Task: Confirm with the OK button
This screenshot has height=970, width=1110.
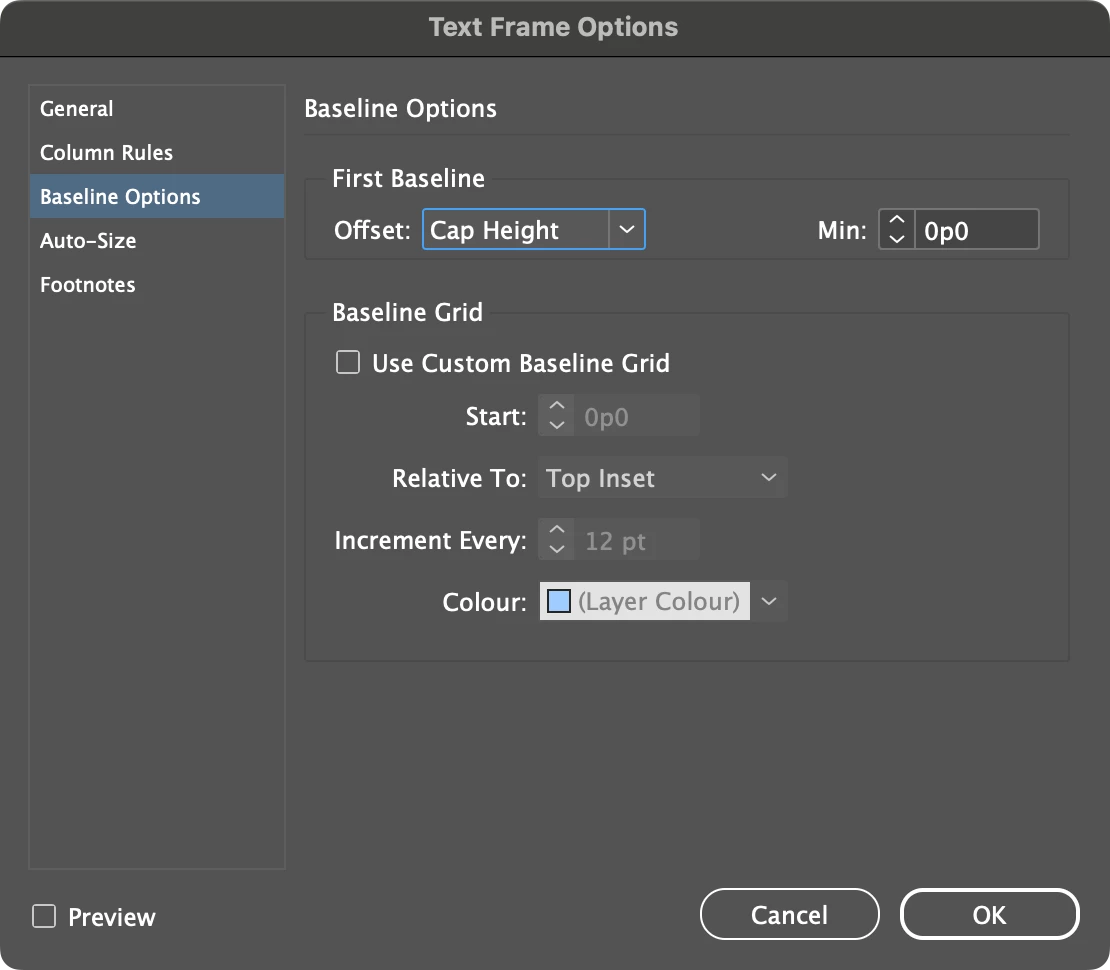Action: coord(989,914)
